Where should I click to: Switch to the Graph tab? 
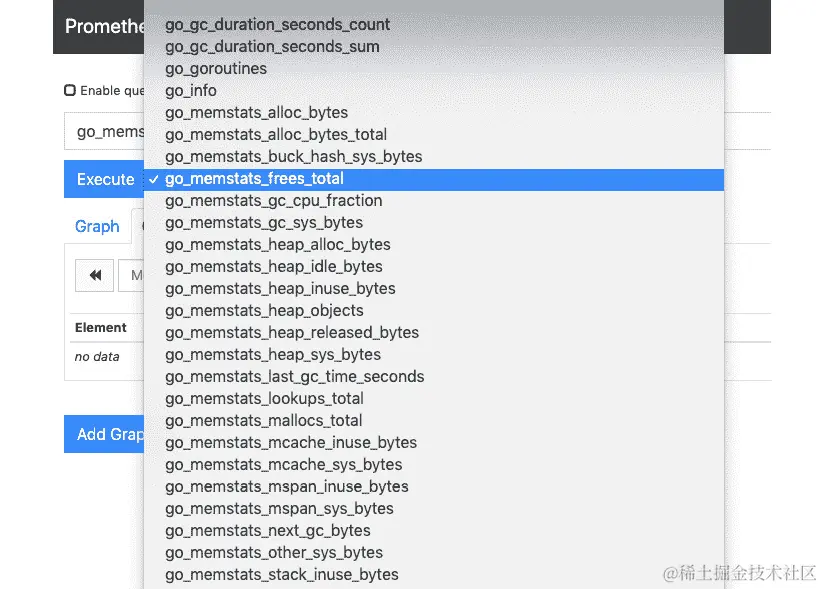(97, 227)
